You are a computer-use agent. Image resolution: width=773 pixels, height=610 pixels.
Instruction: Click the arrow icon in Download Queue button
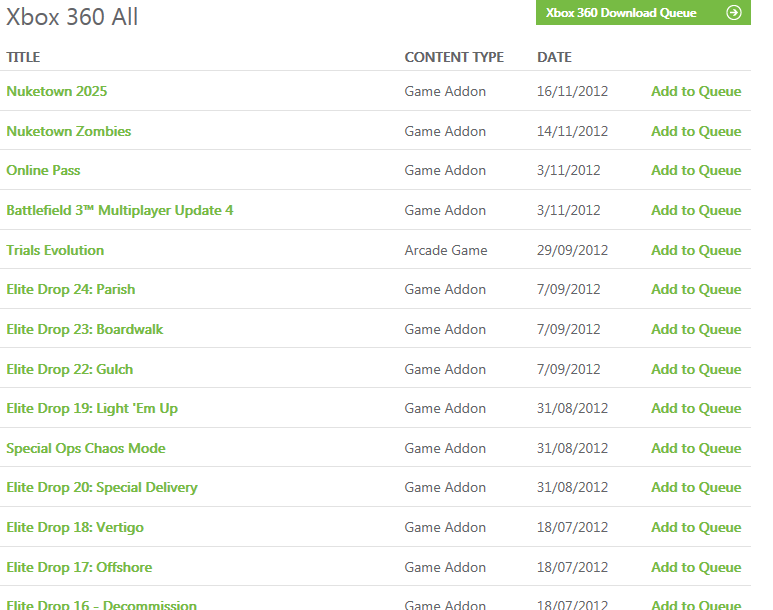pos(734,12)
